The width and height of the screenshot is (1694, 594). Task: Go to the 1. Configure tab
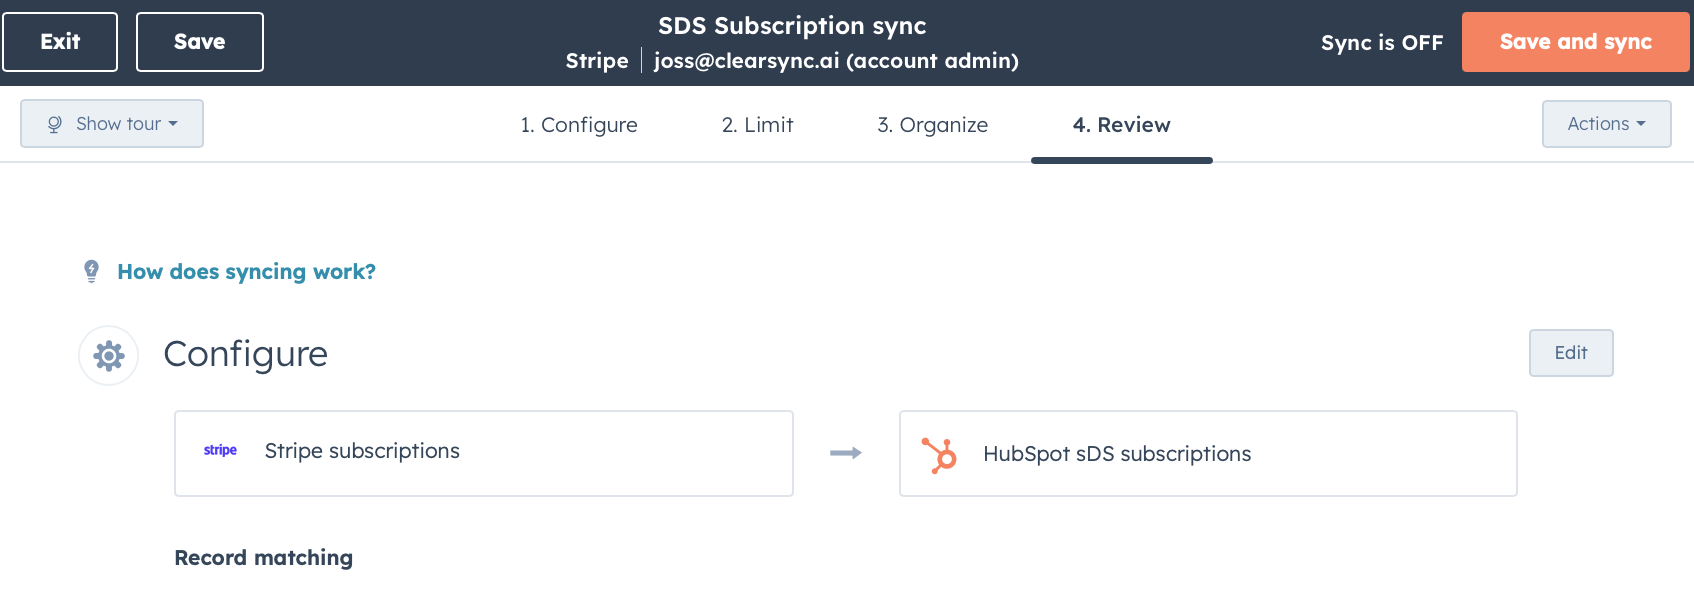[x=579, y=125]
